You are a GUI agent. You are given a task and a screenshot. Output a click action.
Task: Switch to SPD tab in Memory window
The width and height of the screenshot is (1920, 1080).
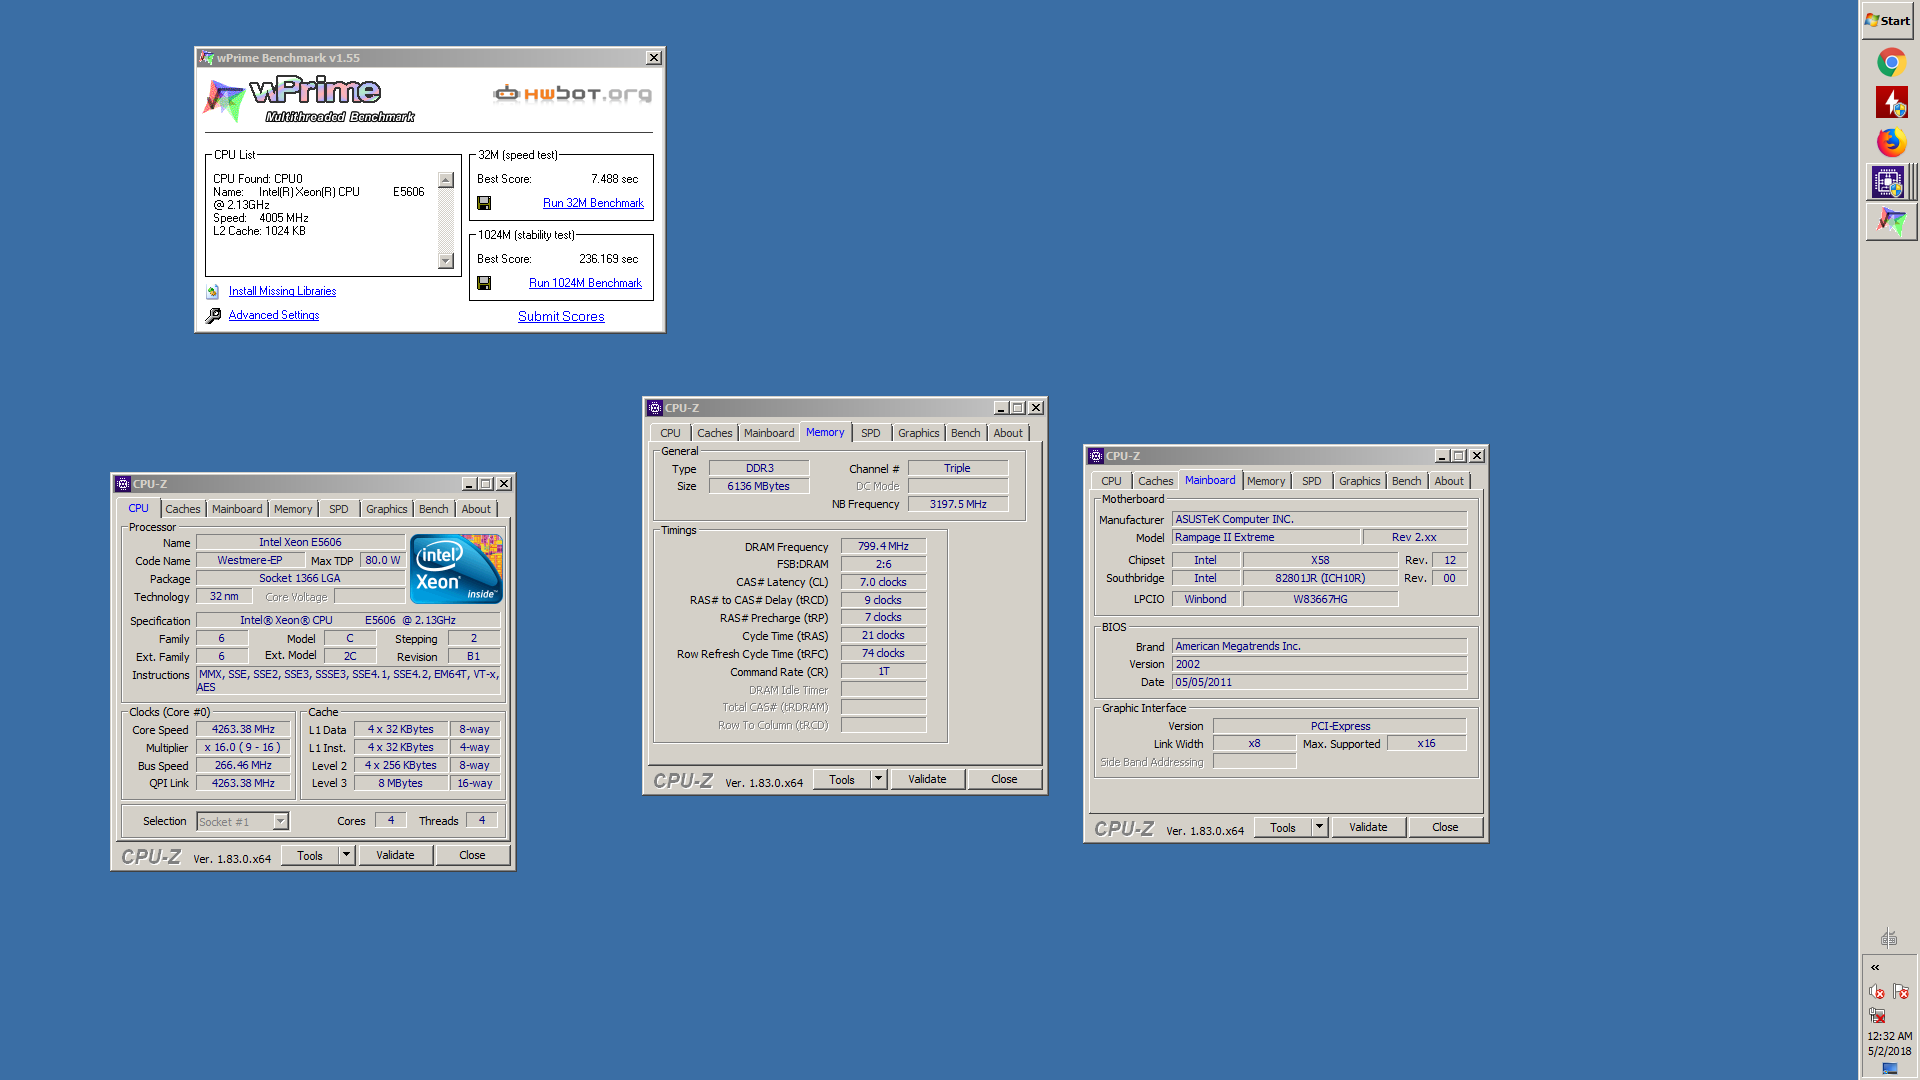coord(871,433)
